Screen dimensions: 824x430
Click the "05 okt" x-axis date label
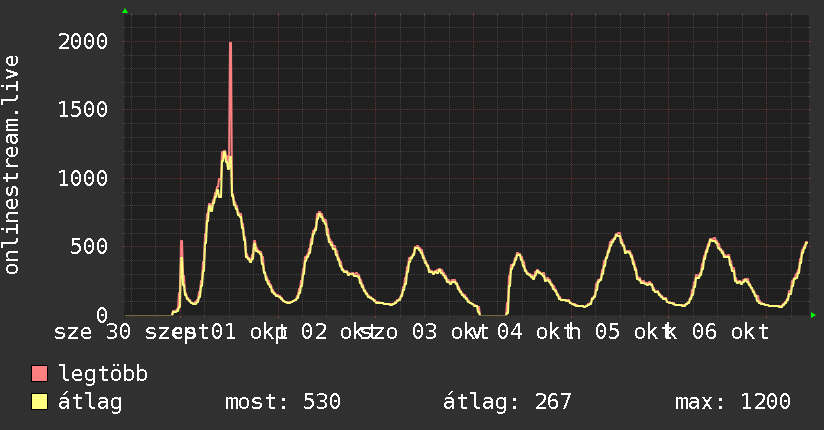coord(627,332)
